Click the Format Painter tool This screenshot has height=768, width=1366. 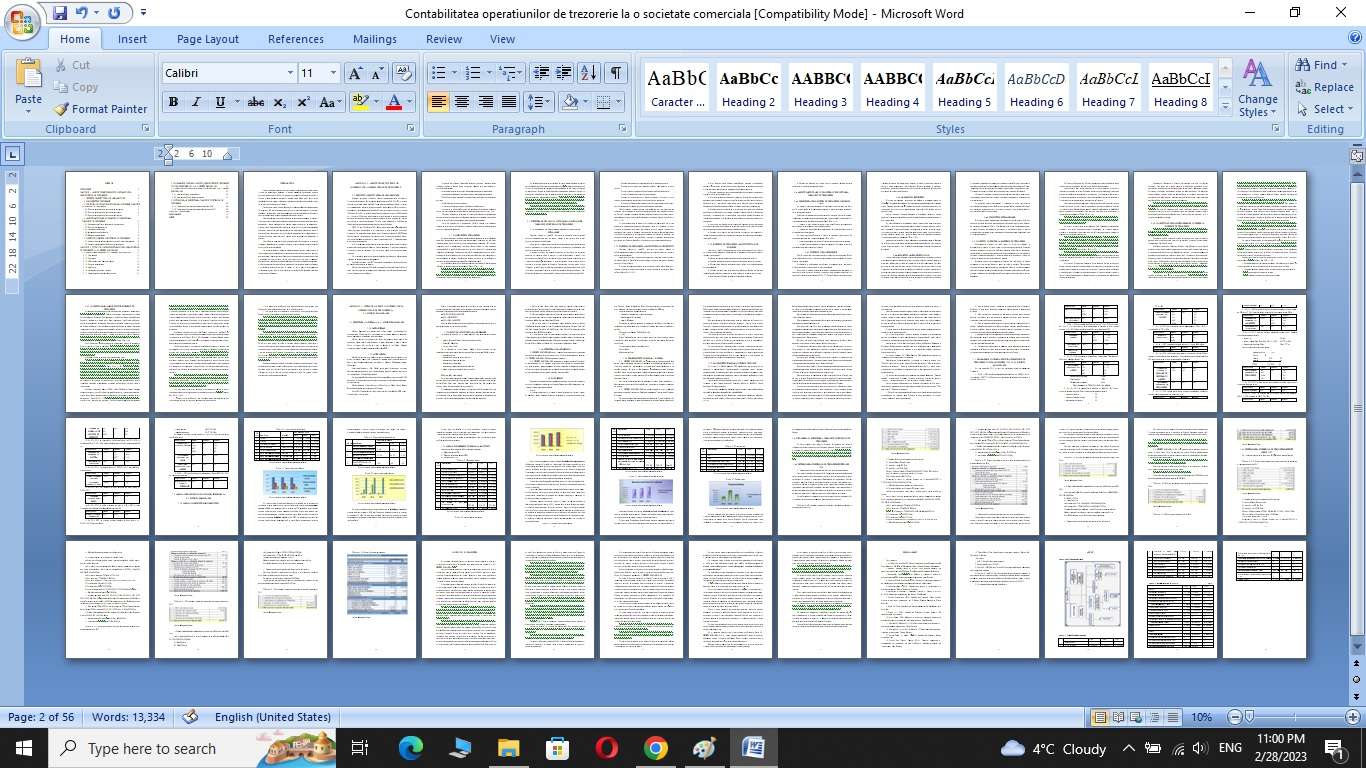[100, 109]
